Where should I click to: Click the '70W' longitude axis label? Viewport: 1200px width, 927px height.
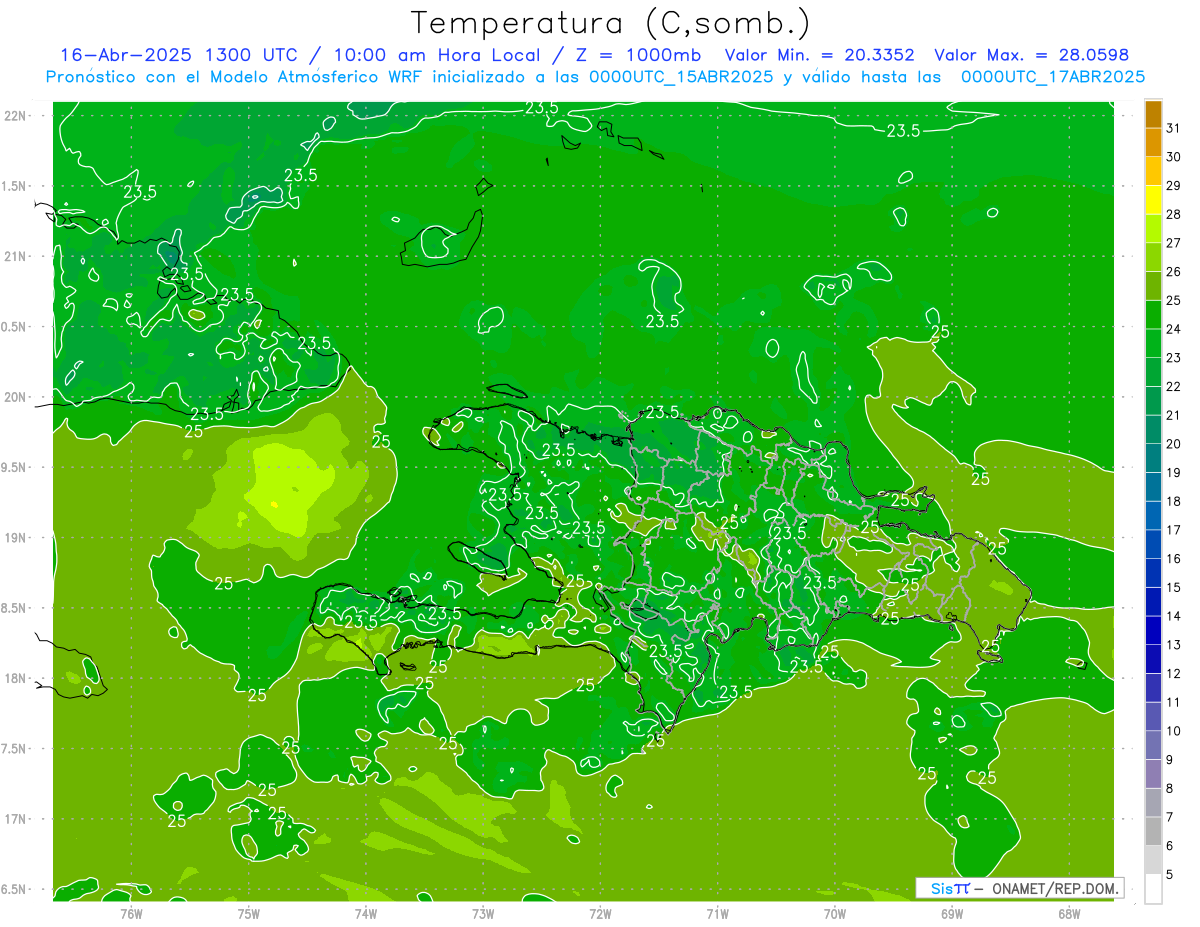click(835, 913)
